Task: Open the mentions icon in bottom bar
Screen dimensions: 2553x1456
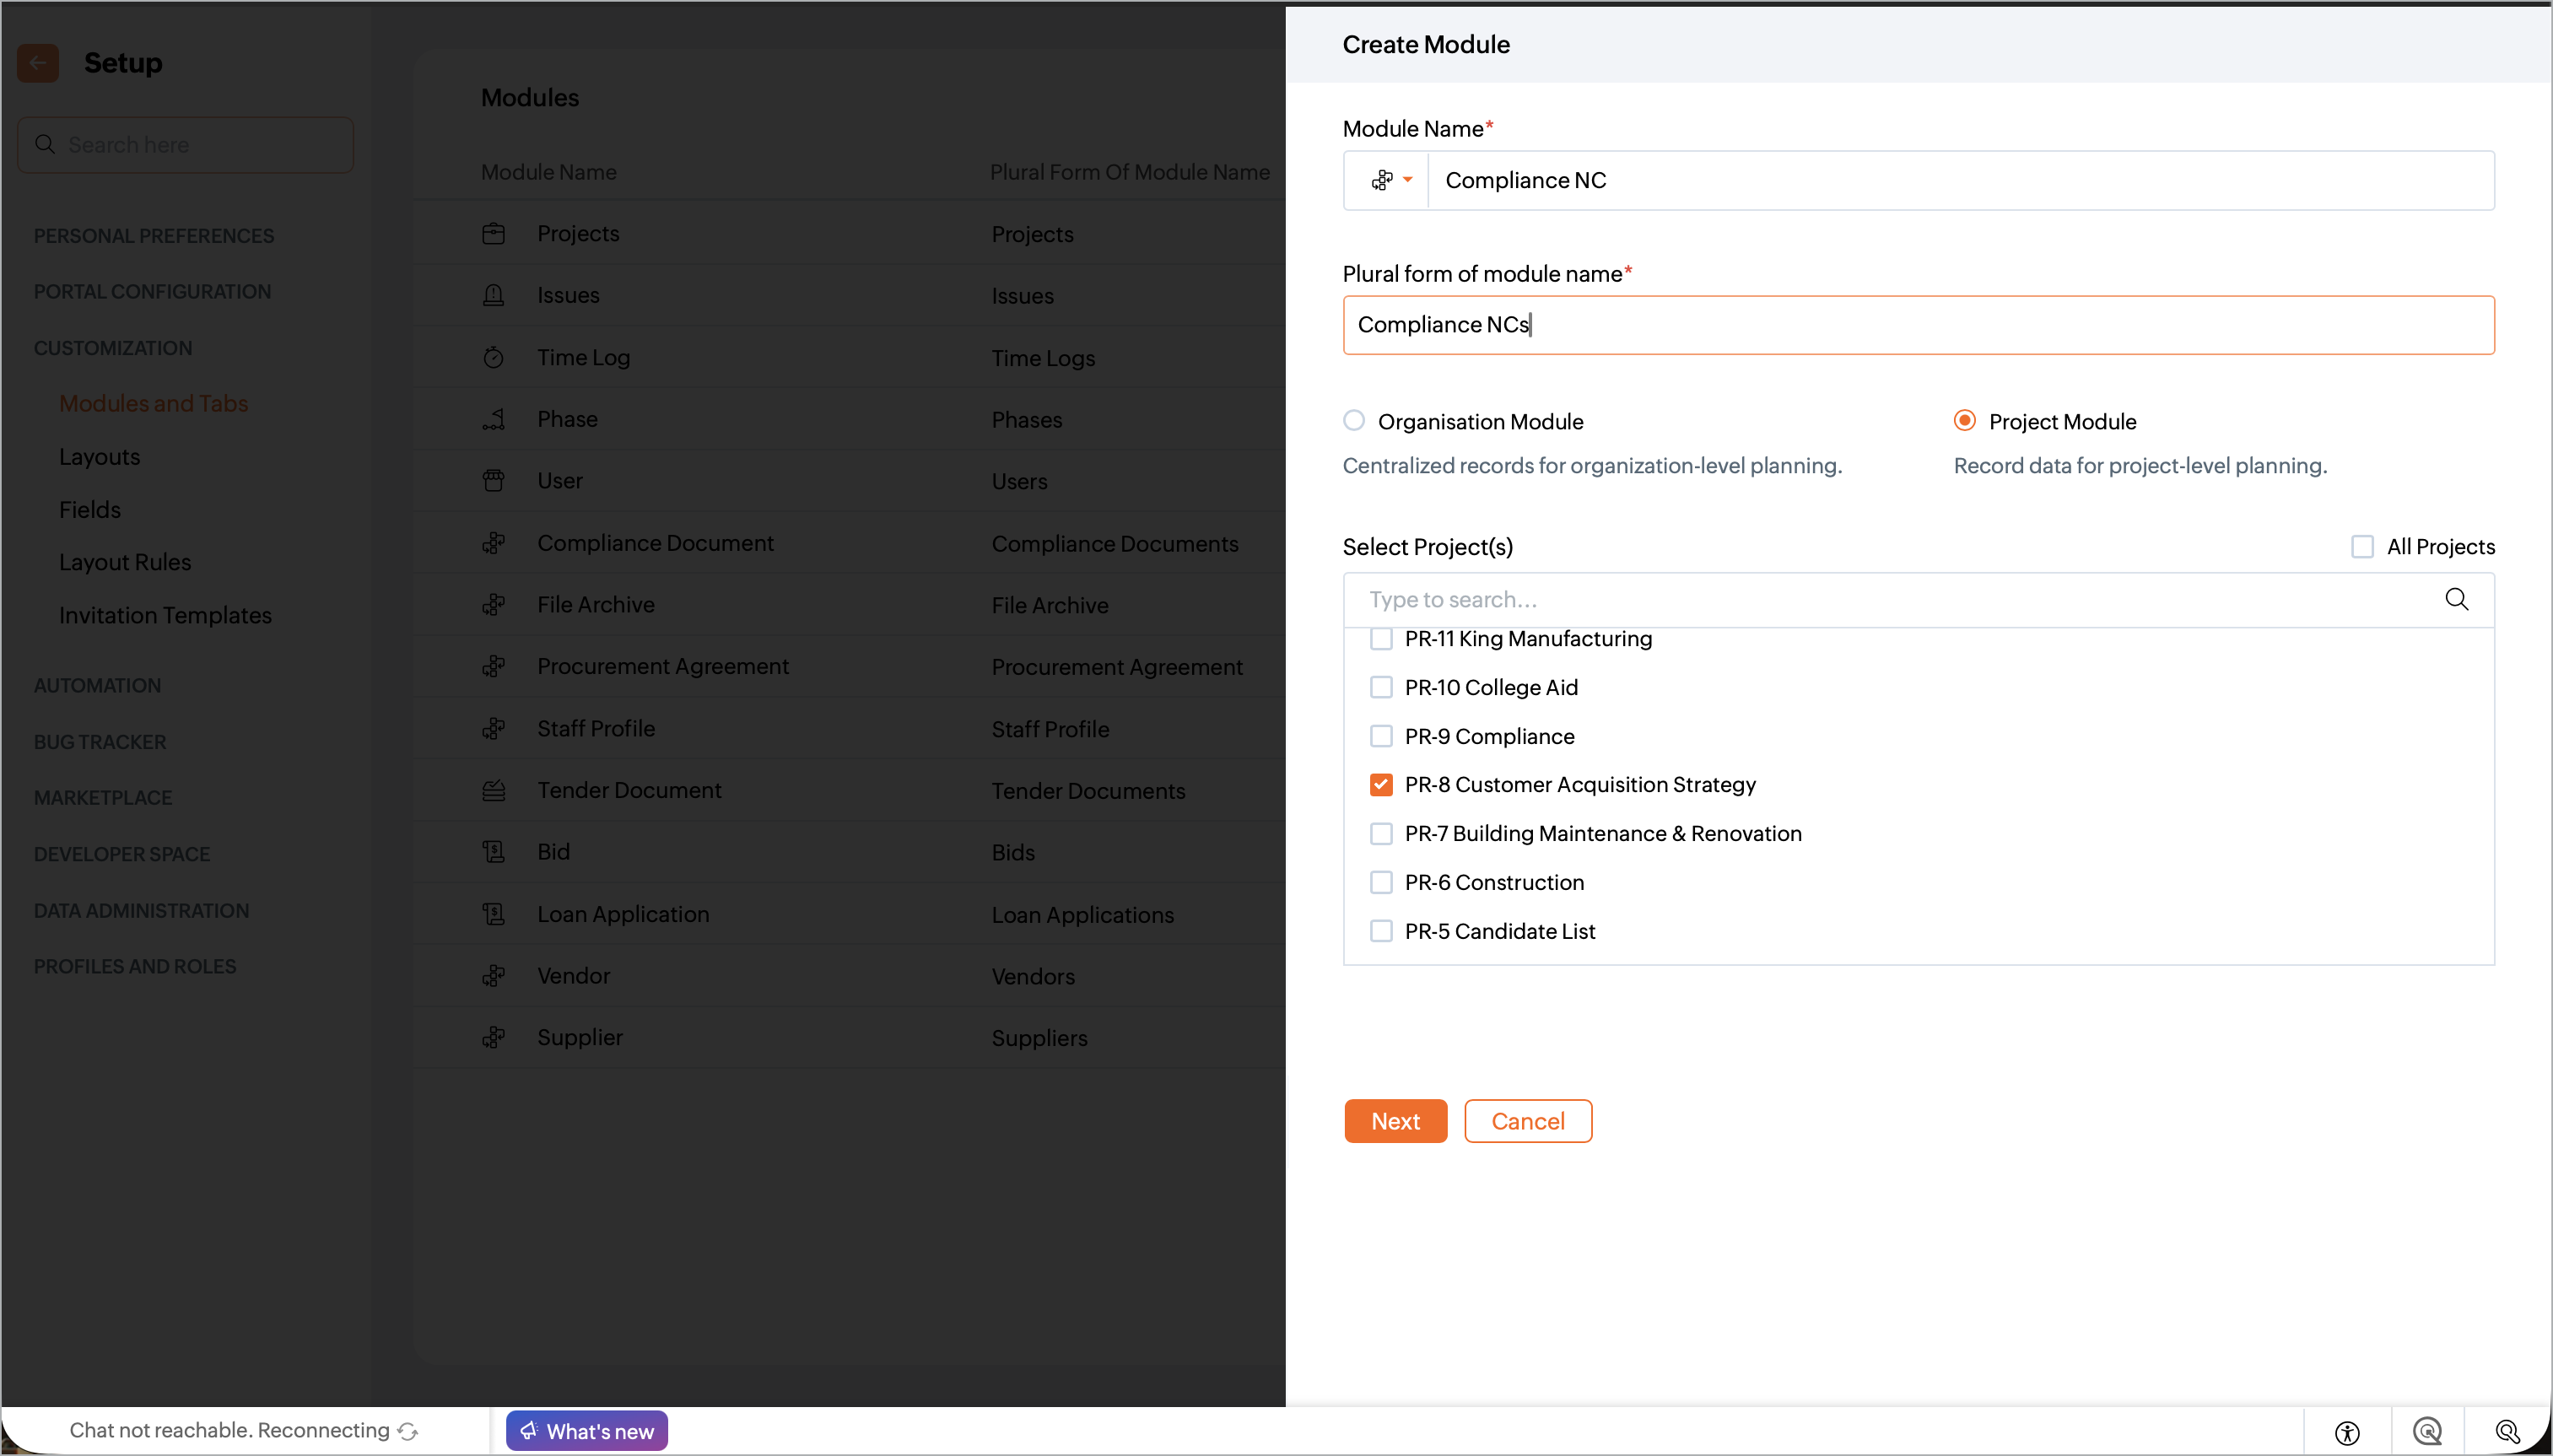Action: click(2427, 1432)
